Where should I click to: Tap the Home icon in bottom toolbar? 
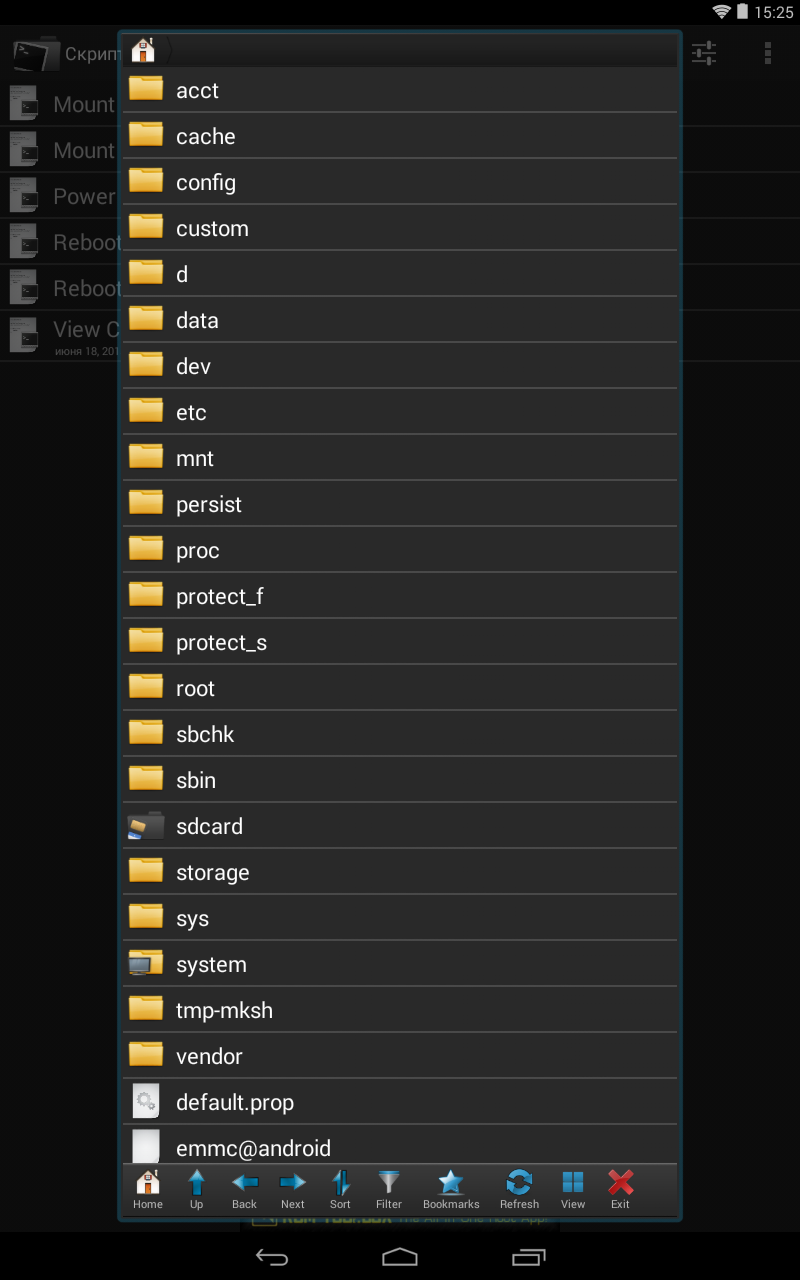point(148,1189)
